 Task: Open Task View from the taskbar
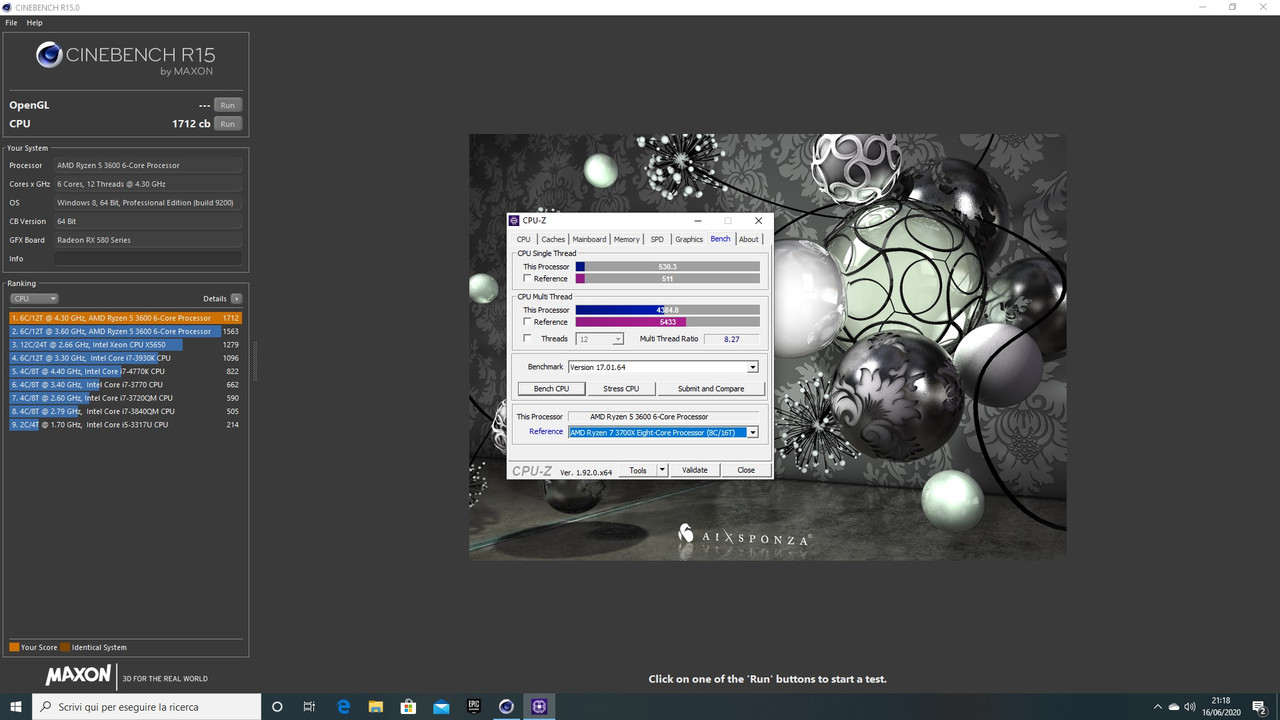pyautogui.click(x=309, y=706)
